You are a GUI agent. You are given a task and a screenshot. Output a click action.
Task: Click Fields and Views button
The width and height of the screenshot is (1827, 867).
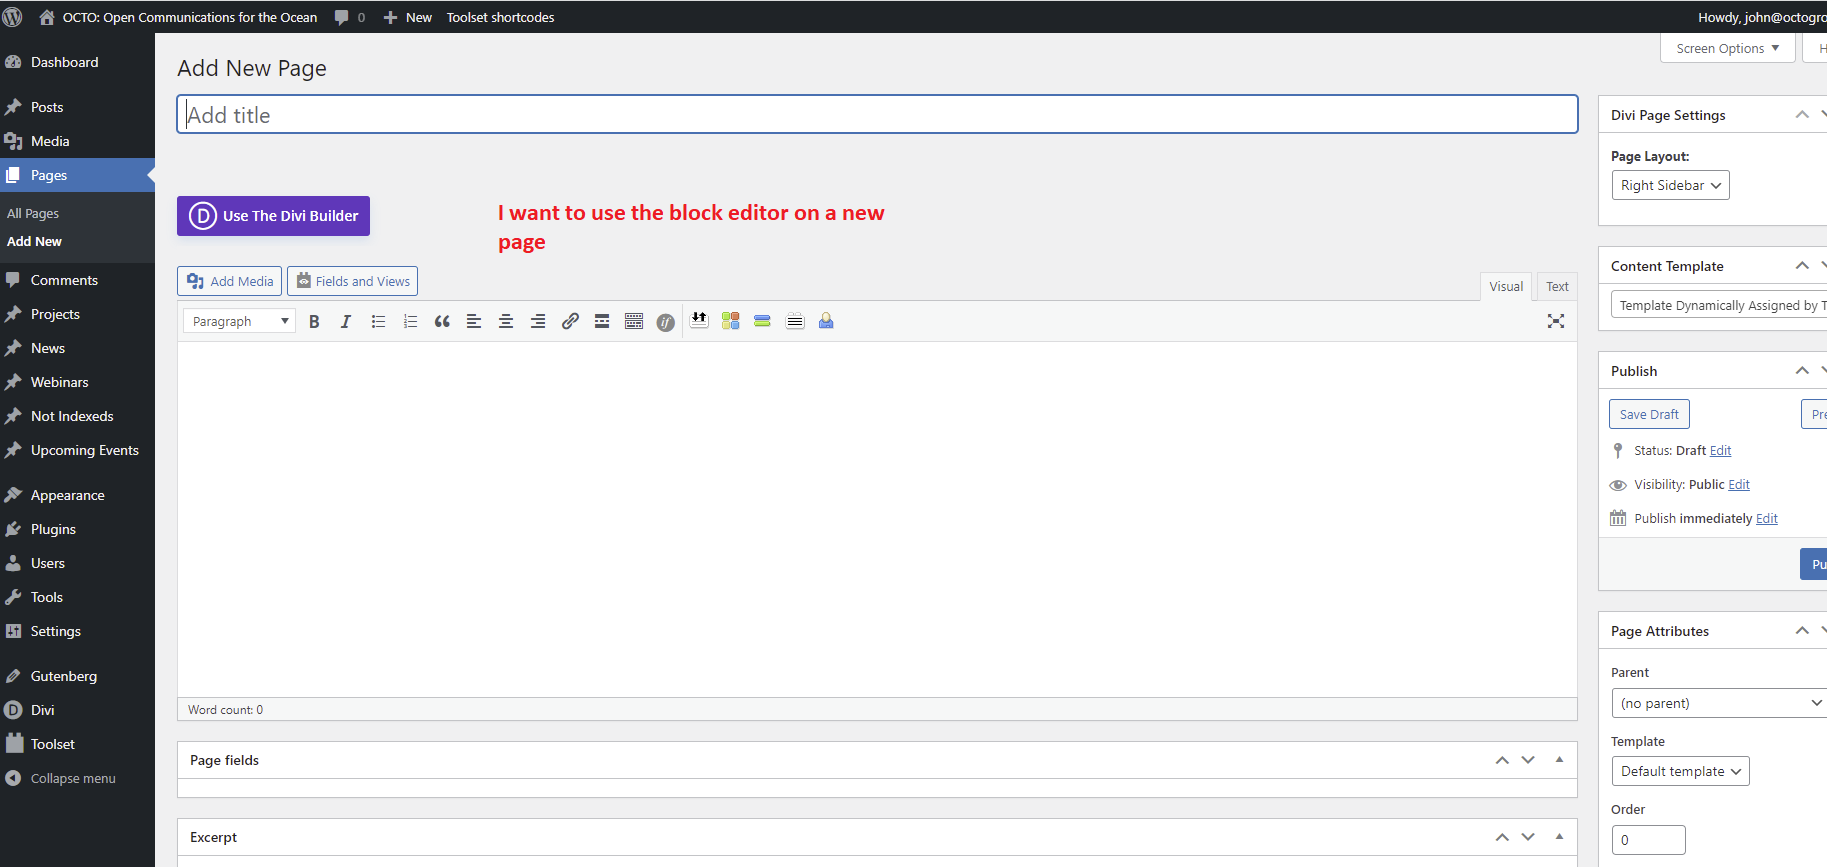tap(353, 281)
